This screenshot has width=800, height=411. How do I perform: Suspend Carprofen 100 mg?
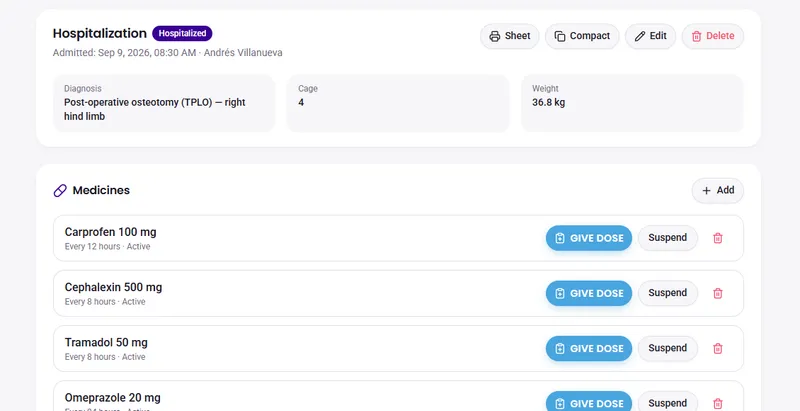point(668,238)
